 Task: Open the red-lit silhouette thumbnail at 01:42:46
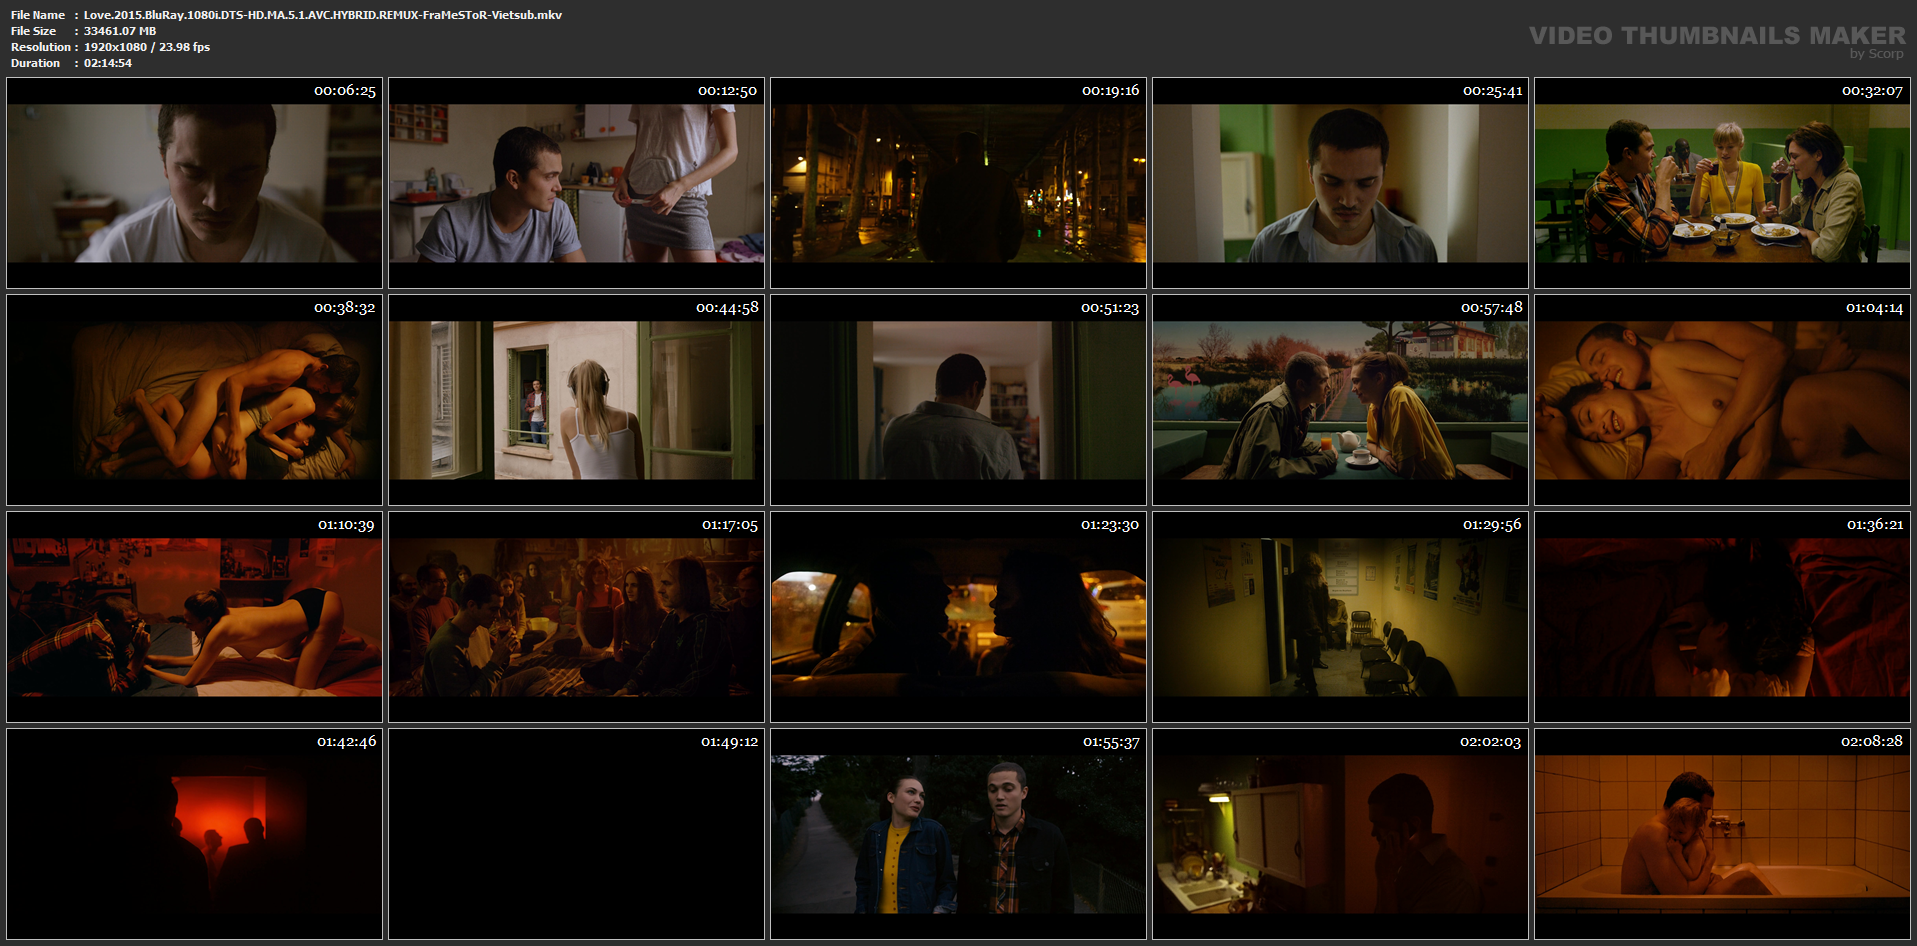(x=194, y=834)
